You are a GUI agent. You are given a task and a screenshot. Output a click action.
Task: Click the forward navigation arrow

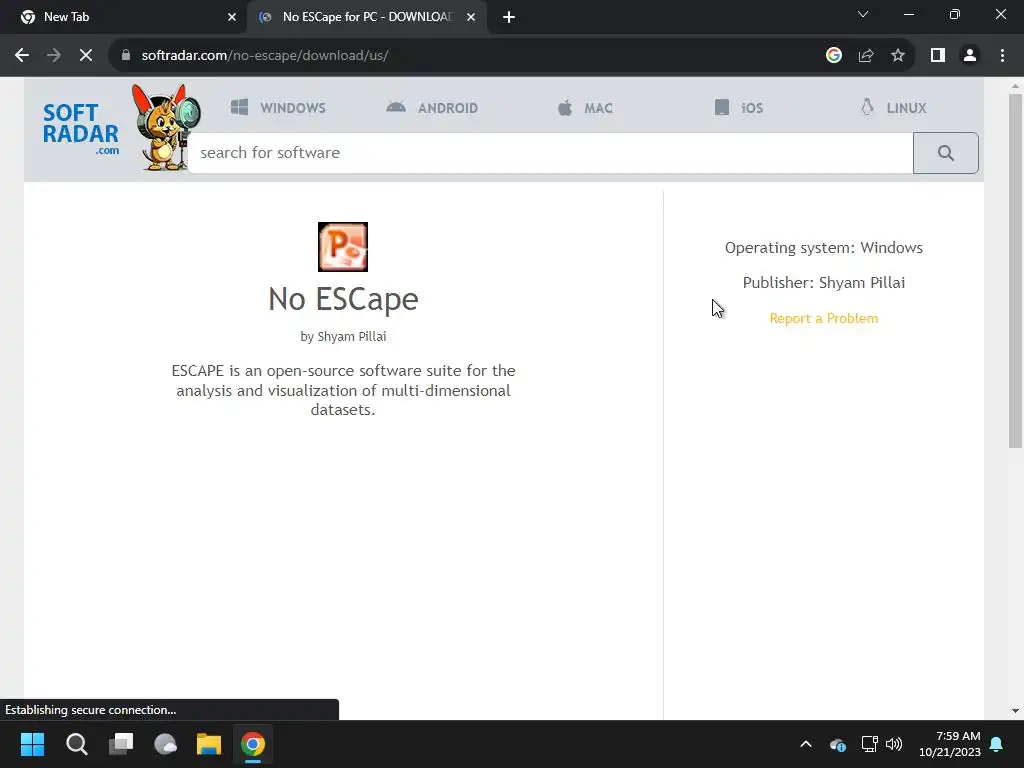tap(54, 56)
